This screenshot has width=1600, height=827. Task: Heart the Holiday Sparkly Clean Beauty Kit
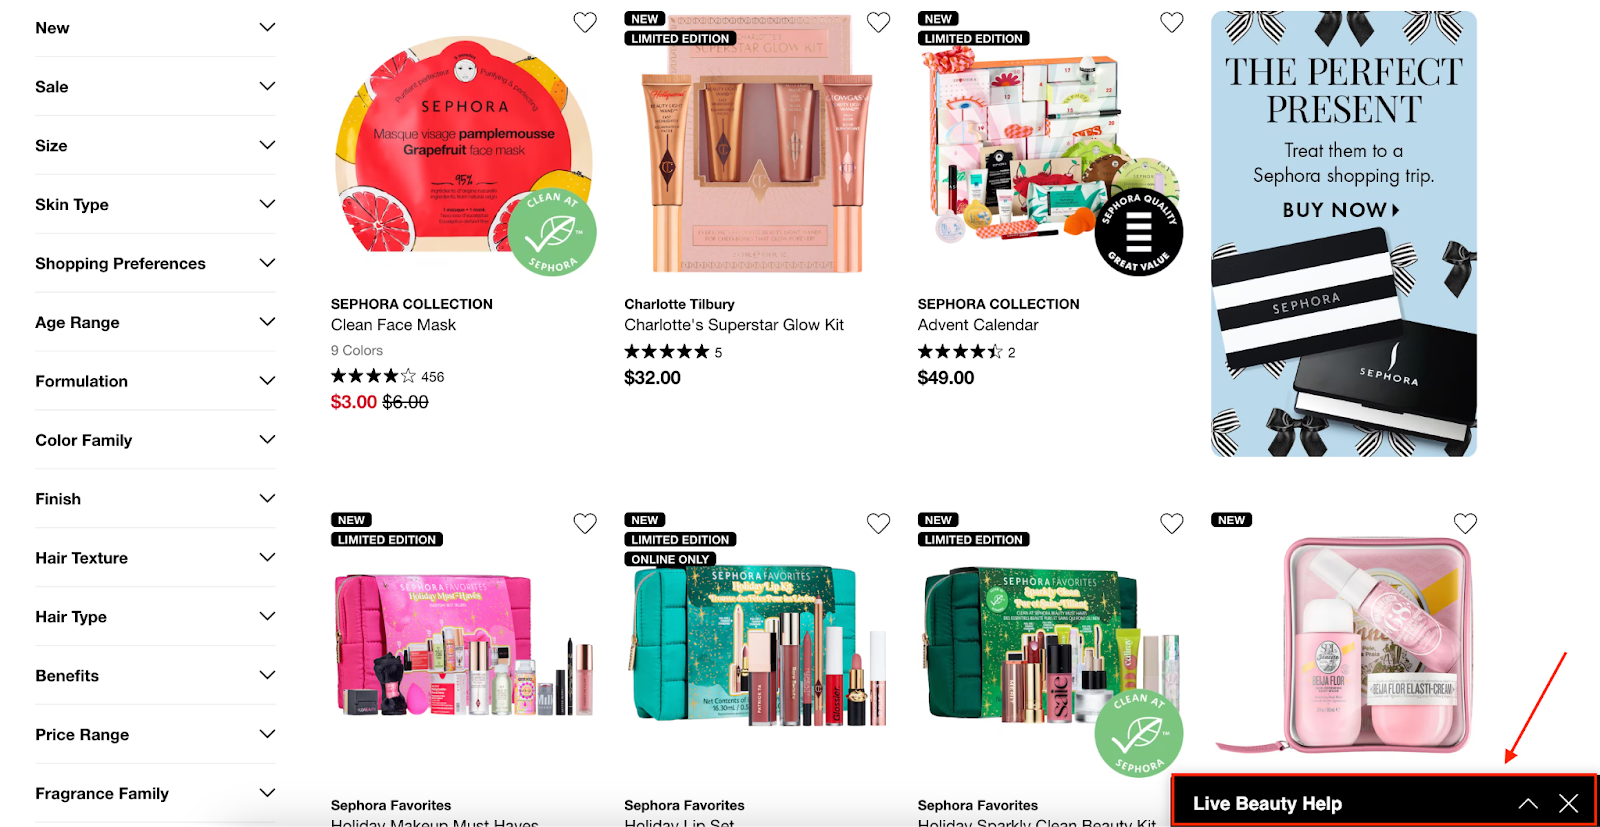pos(1172,523)
